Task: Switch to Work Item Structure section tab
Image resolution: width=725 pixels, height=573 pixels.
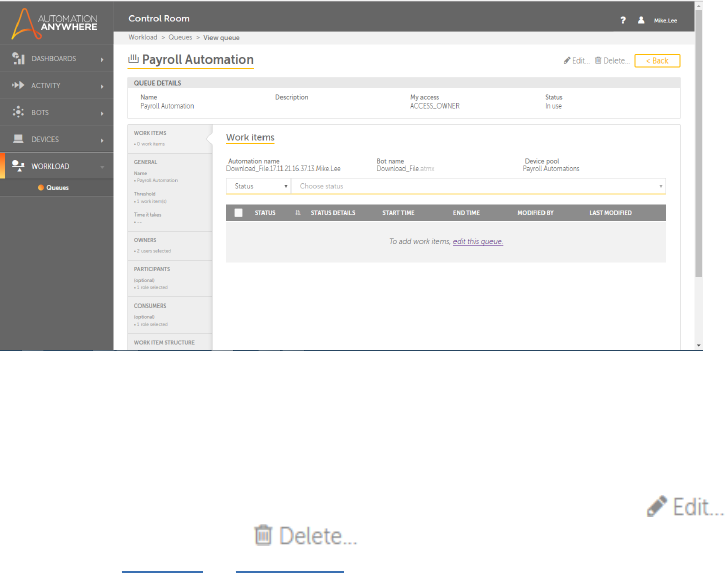Action: coord(170,342)
